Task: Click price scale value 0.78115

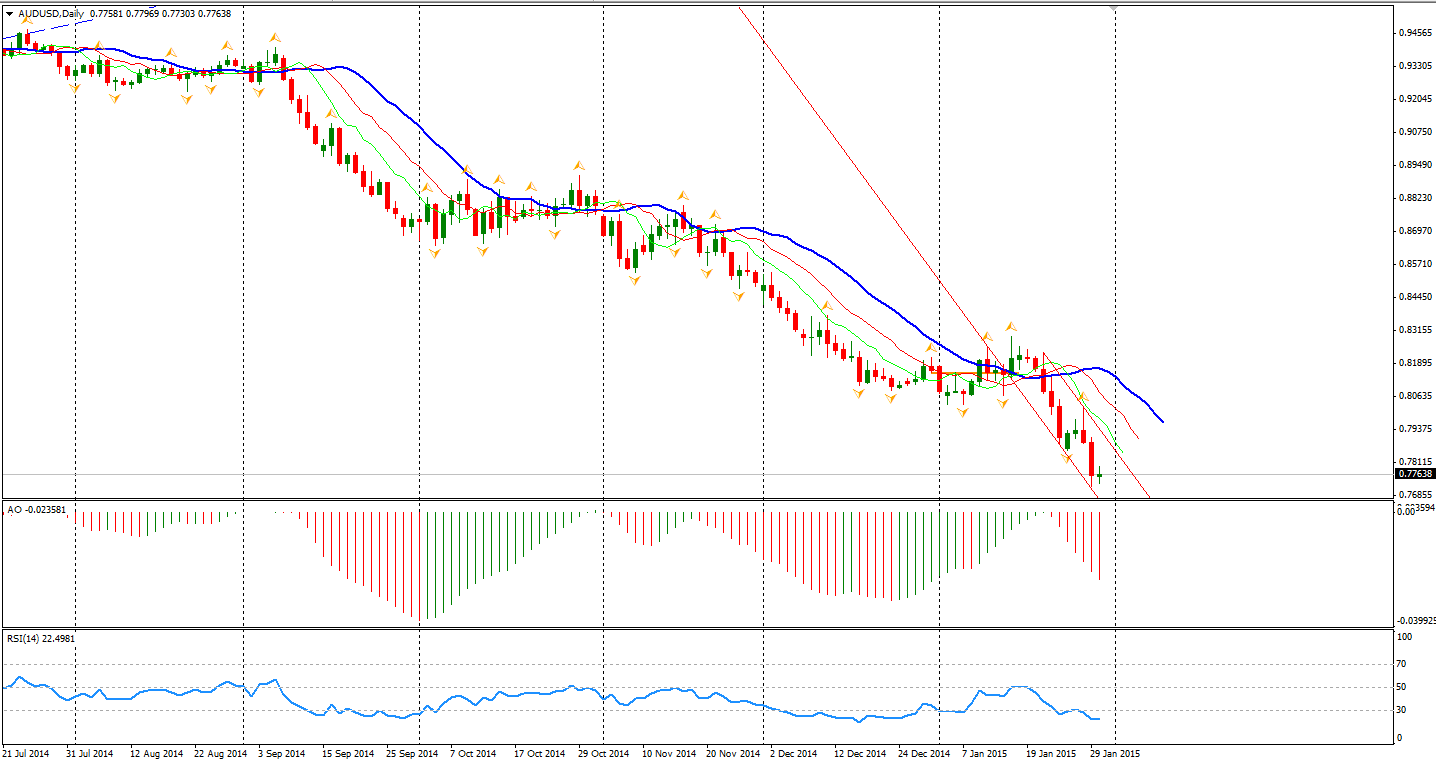Action: pos(1414,462)
